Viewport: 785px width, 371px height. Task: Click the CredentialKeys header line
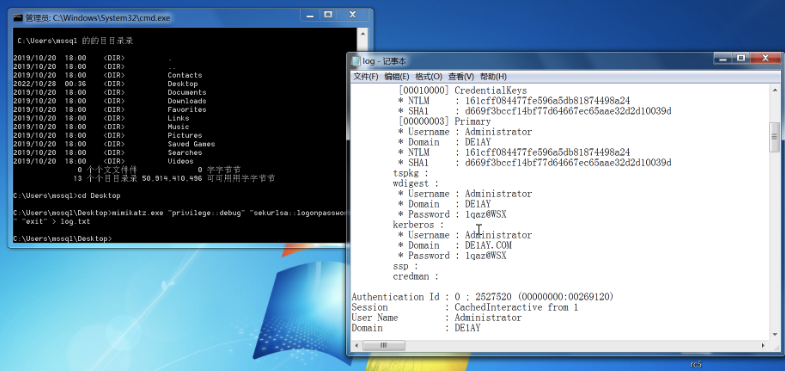pos(463,91)
